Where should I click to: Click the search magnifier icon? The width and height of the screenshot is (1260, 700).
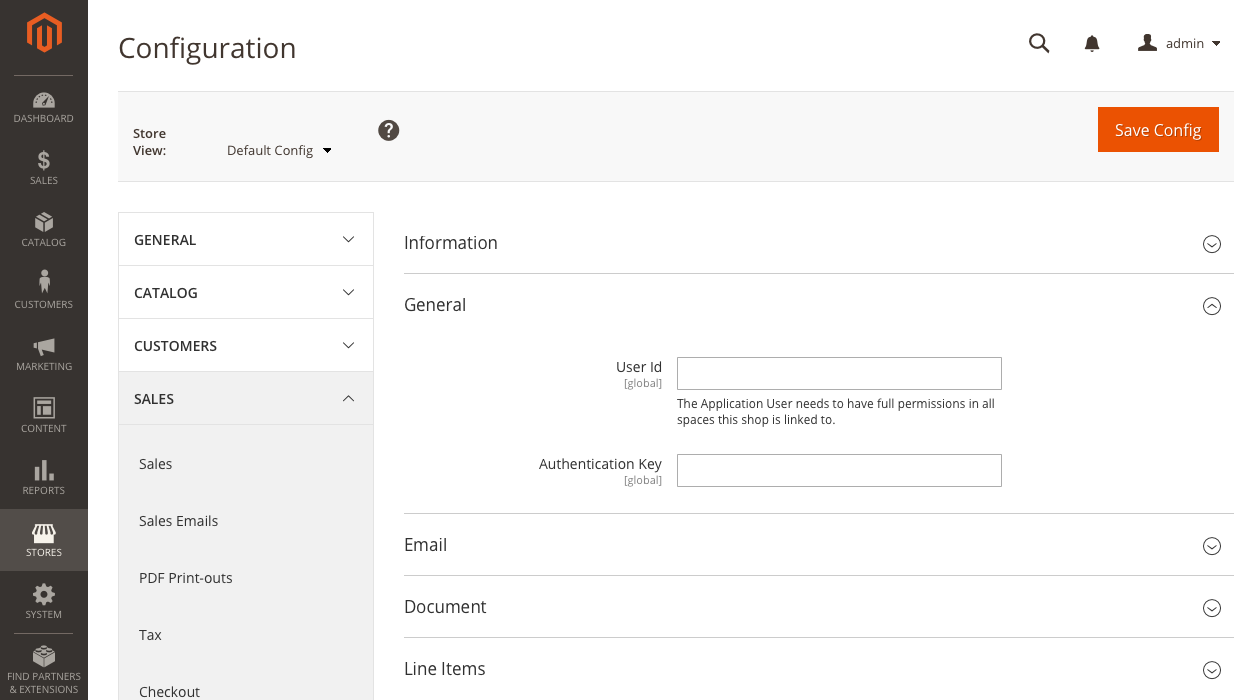point(1039,43)
